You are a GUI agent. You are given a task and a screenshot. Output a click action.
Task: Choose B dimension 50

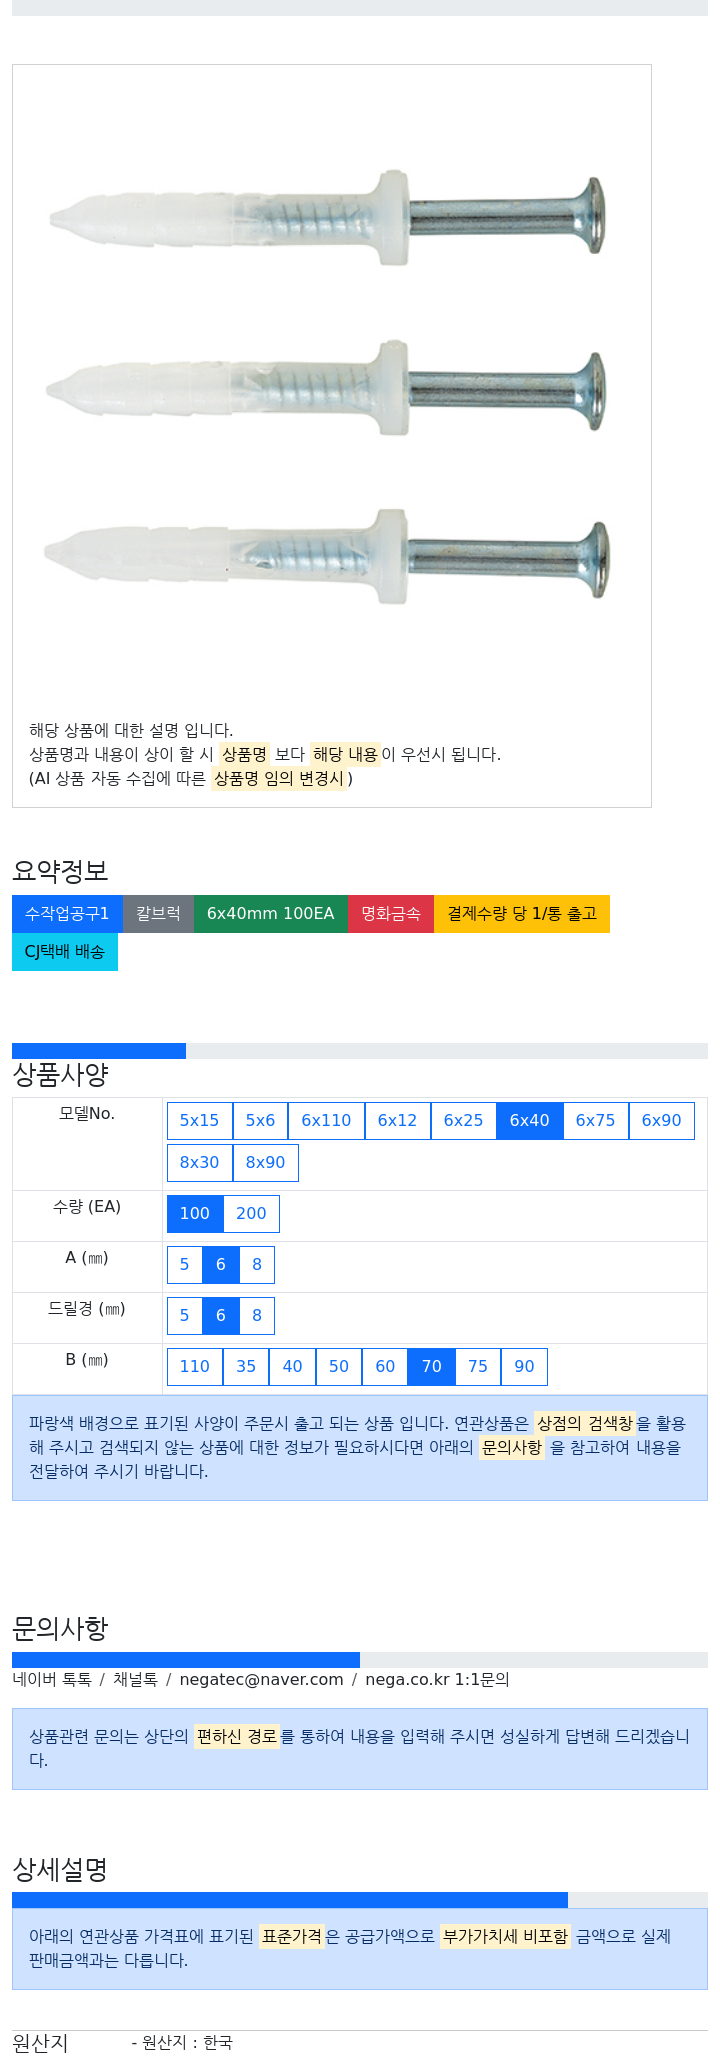pos(339,1366)
